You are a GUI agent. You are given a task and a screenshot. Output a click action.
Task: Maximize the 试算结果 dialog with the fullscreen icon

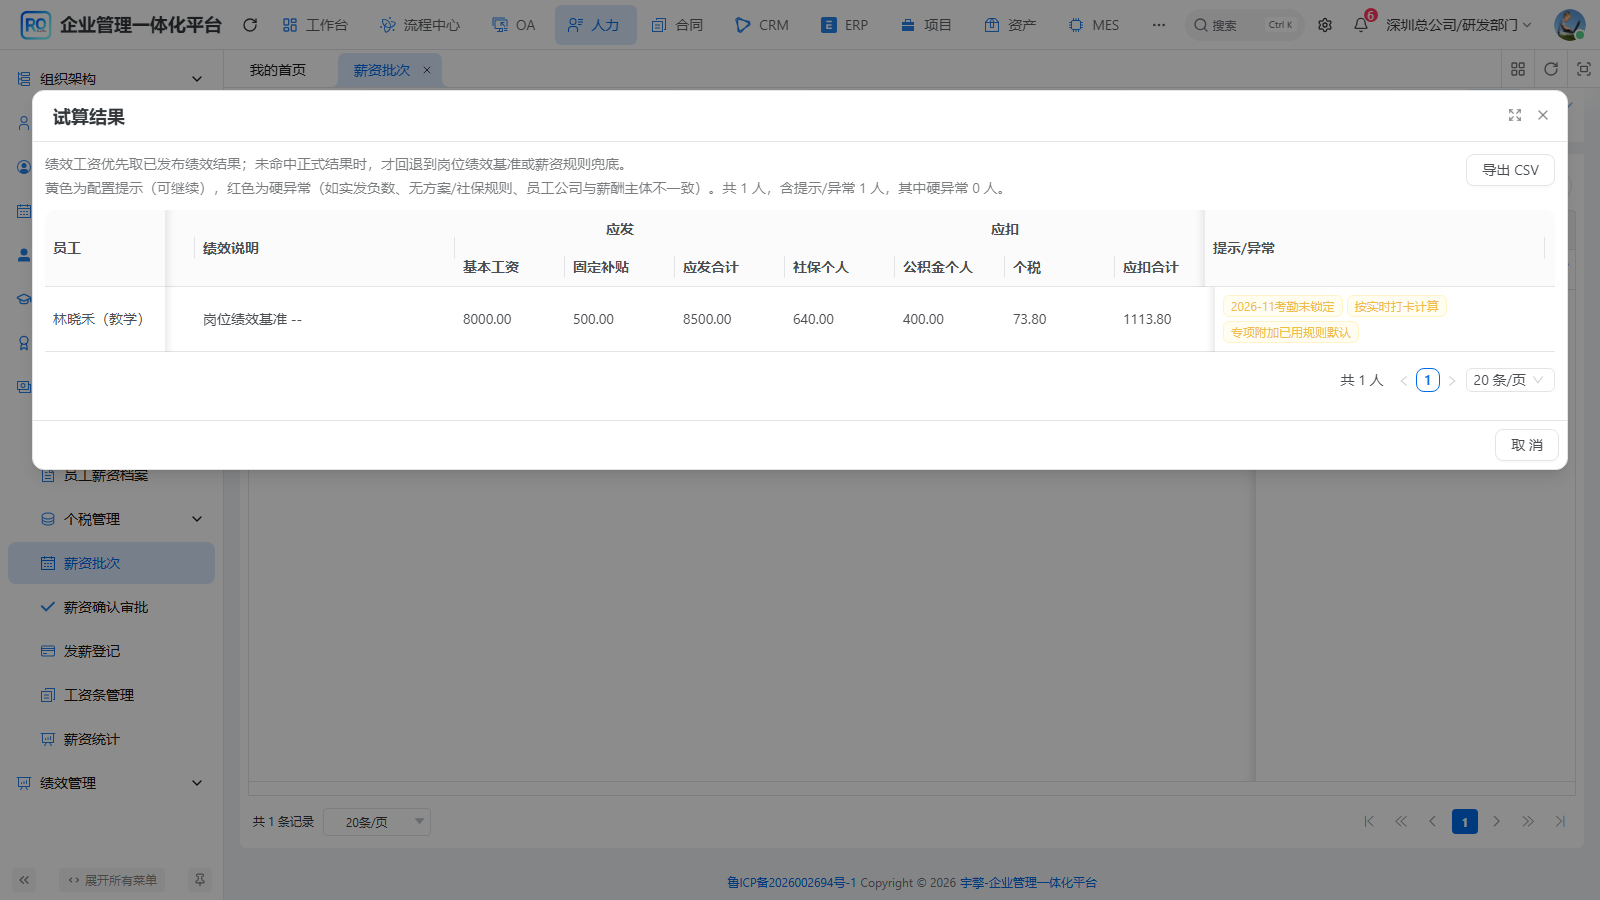pos(1515,116)
